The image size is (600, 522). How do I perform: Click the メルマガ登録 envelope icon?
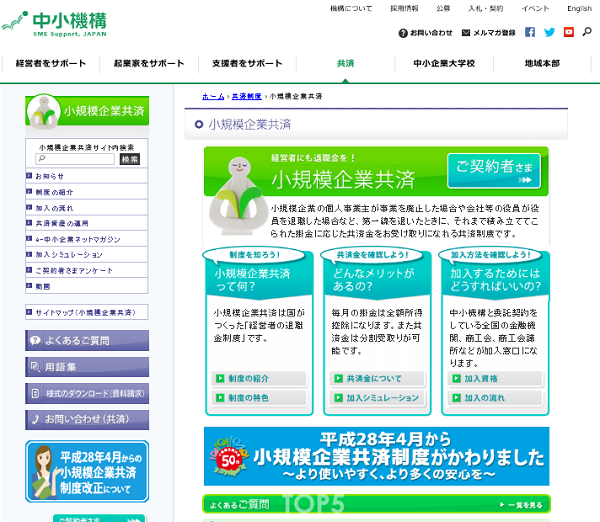point(466,33)
